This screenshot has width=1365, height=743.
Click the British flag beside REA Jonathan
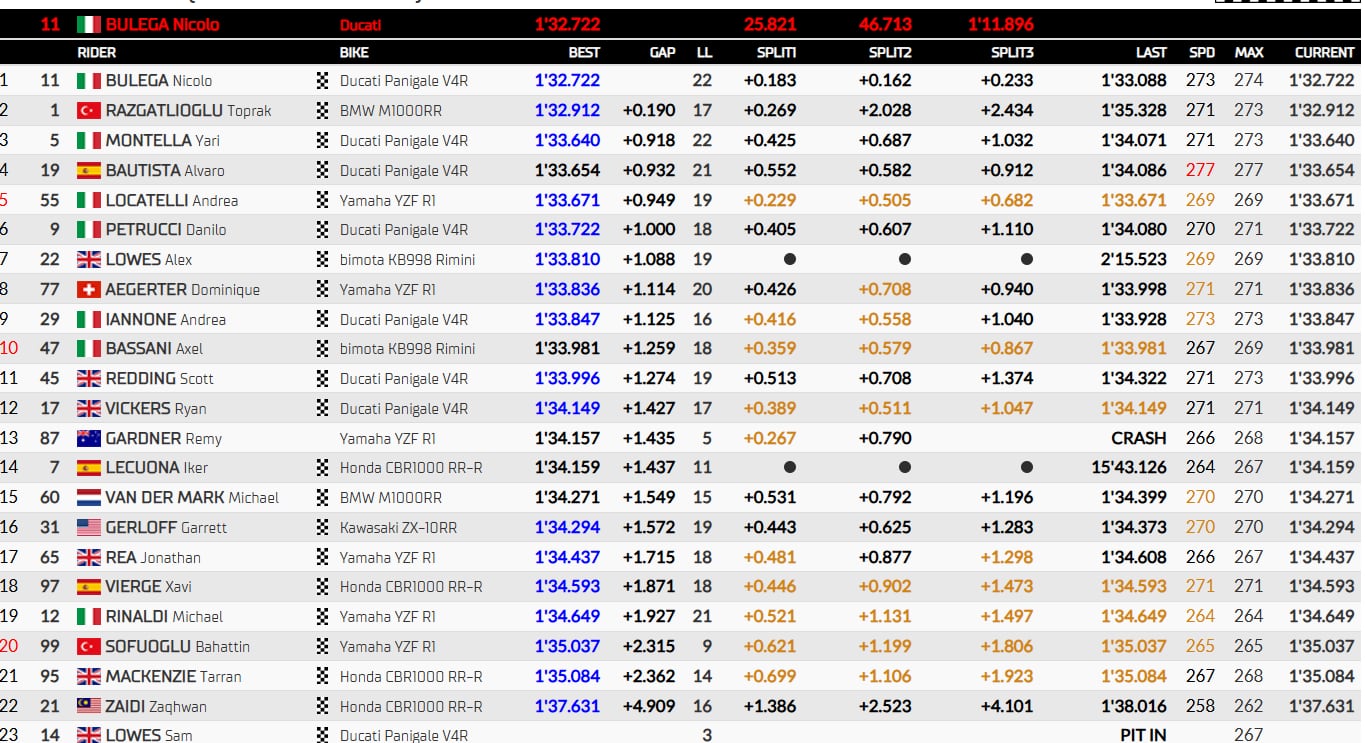(89, 557)
